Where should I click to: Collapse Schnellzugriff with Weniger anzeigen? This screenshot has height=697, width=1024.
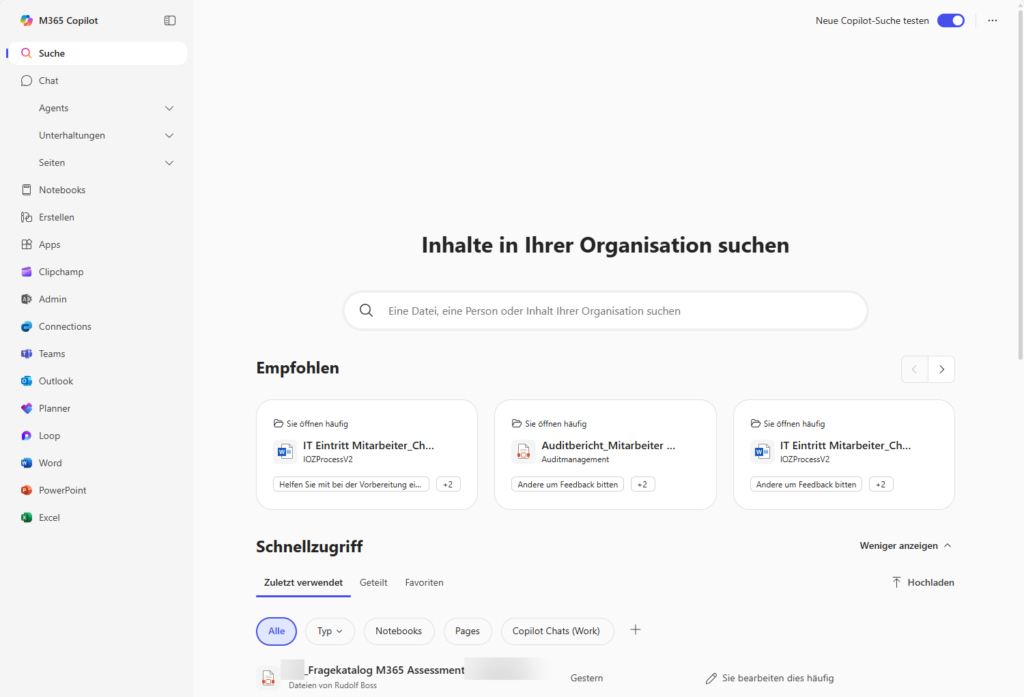pos(905,545)
